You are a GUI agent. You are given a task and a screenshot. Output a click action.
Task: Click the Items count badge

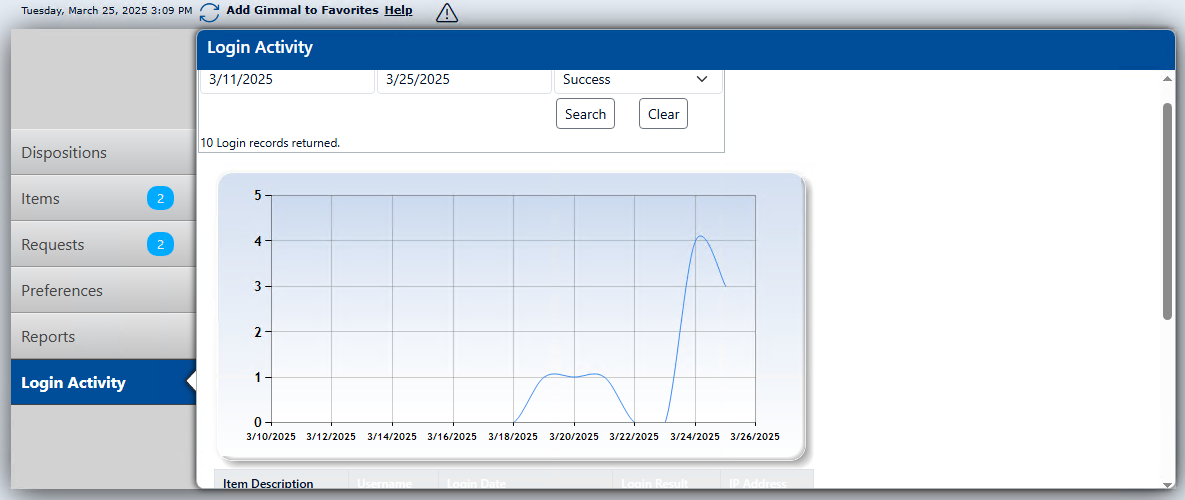tap(160, 199)
